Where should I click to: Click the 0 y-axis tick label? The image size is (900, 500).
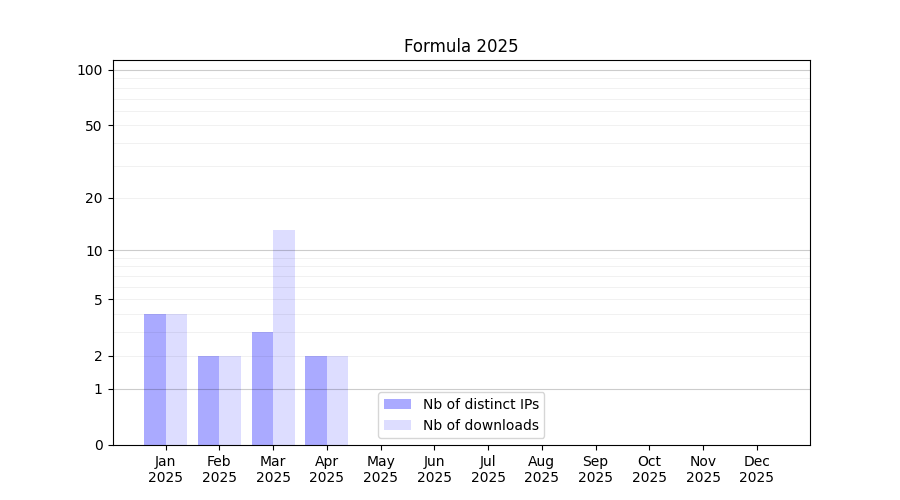point(98,445)
